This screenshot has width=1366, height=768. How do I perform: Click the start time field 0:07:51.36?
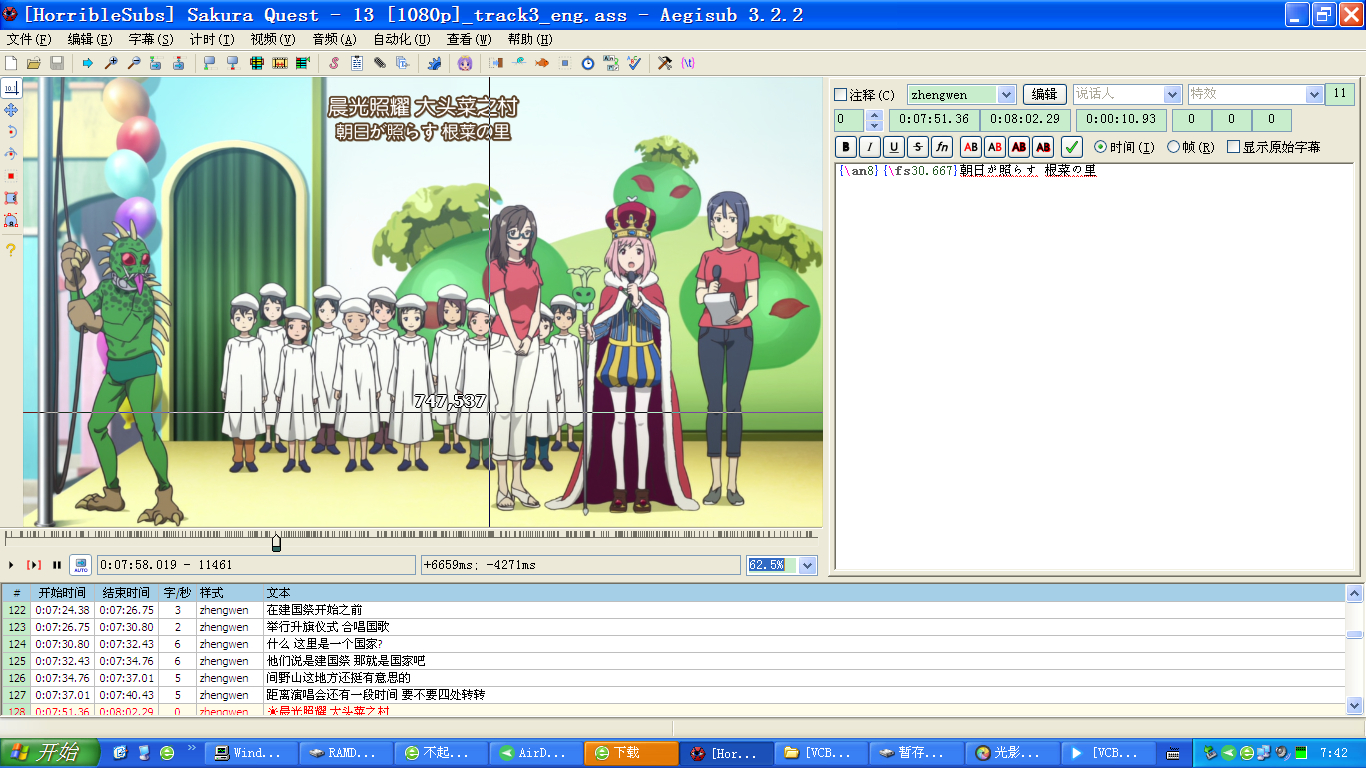click(x=933, y=119)
